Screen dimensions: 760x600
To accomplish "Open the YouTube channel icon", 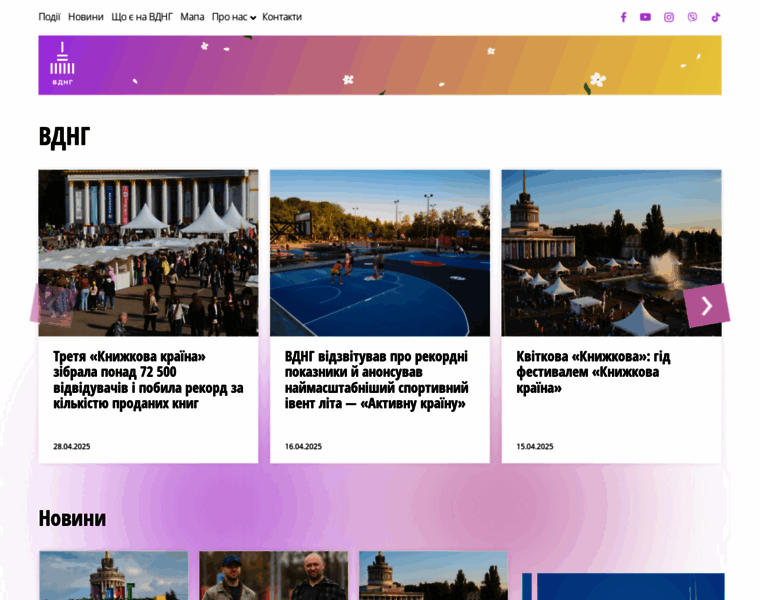I will (x=645, y=17).
